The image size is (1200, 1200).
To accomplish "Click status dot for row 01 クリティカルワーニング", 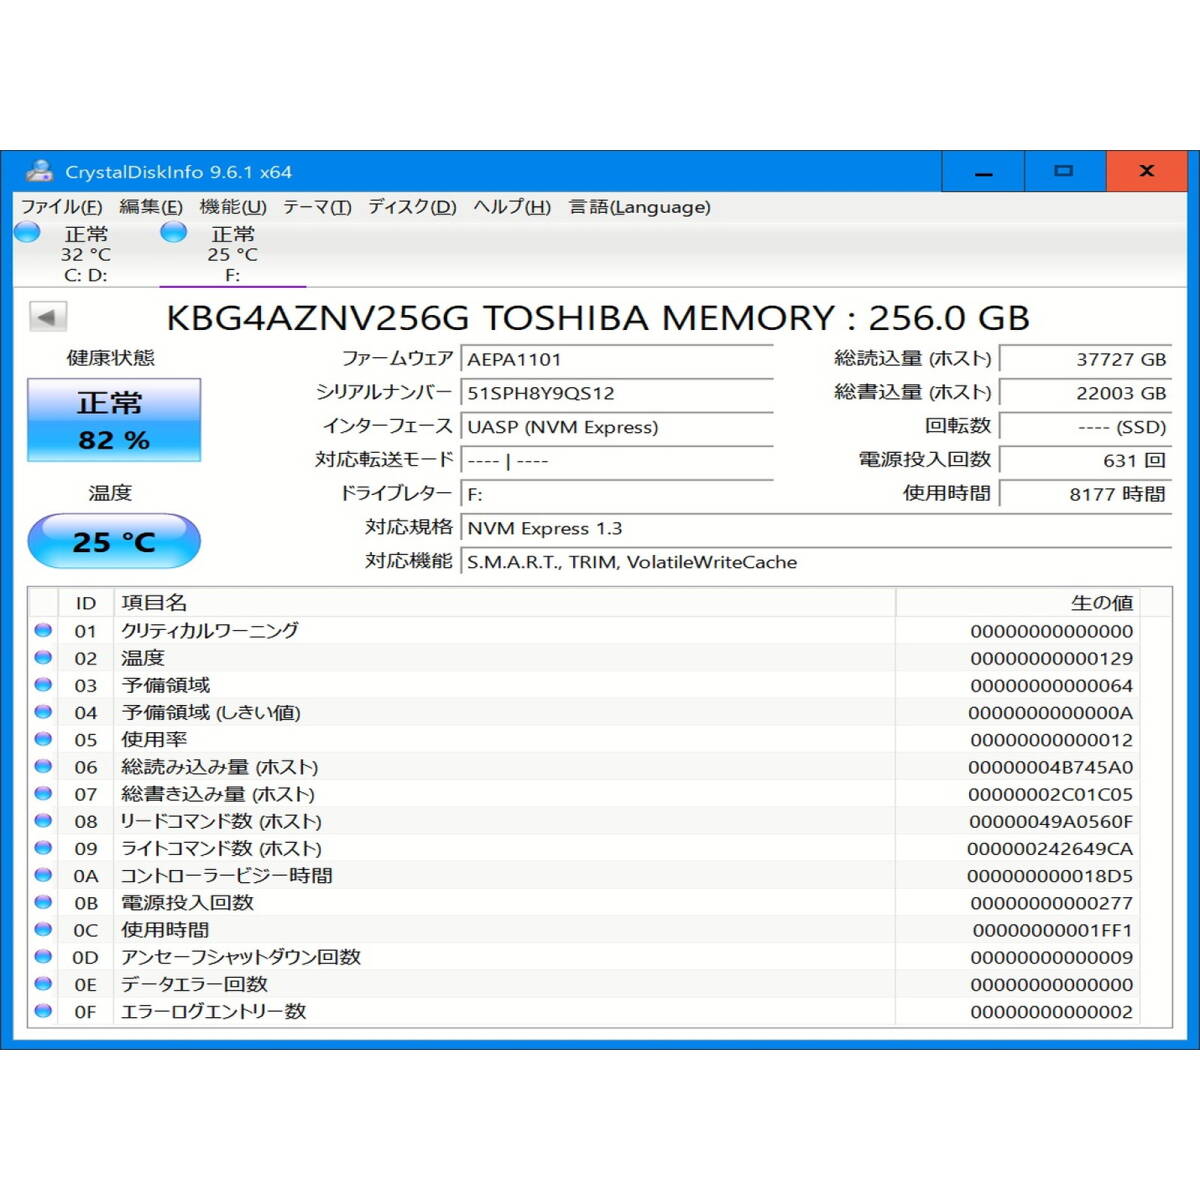I will click(x=43, y=630).
